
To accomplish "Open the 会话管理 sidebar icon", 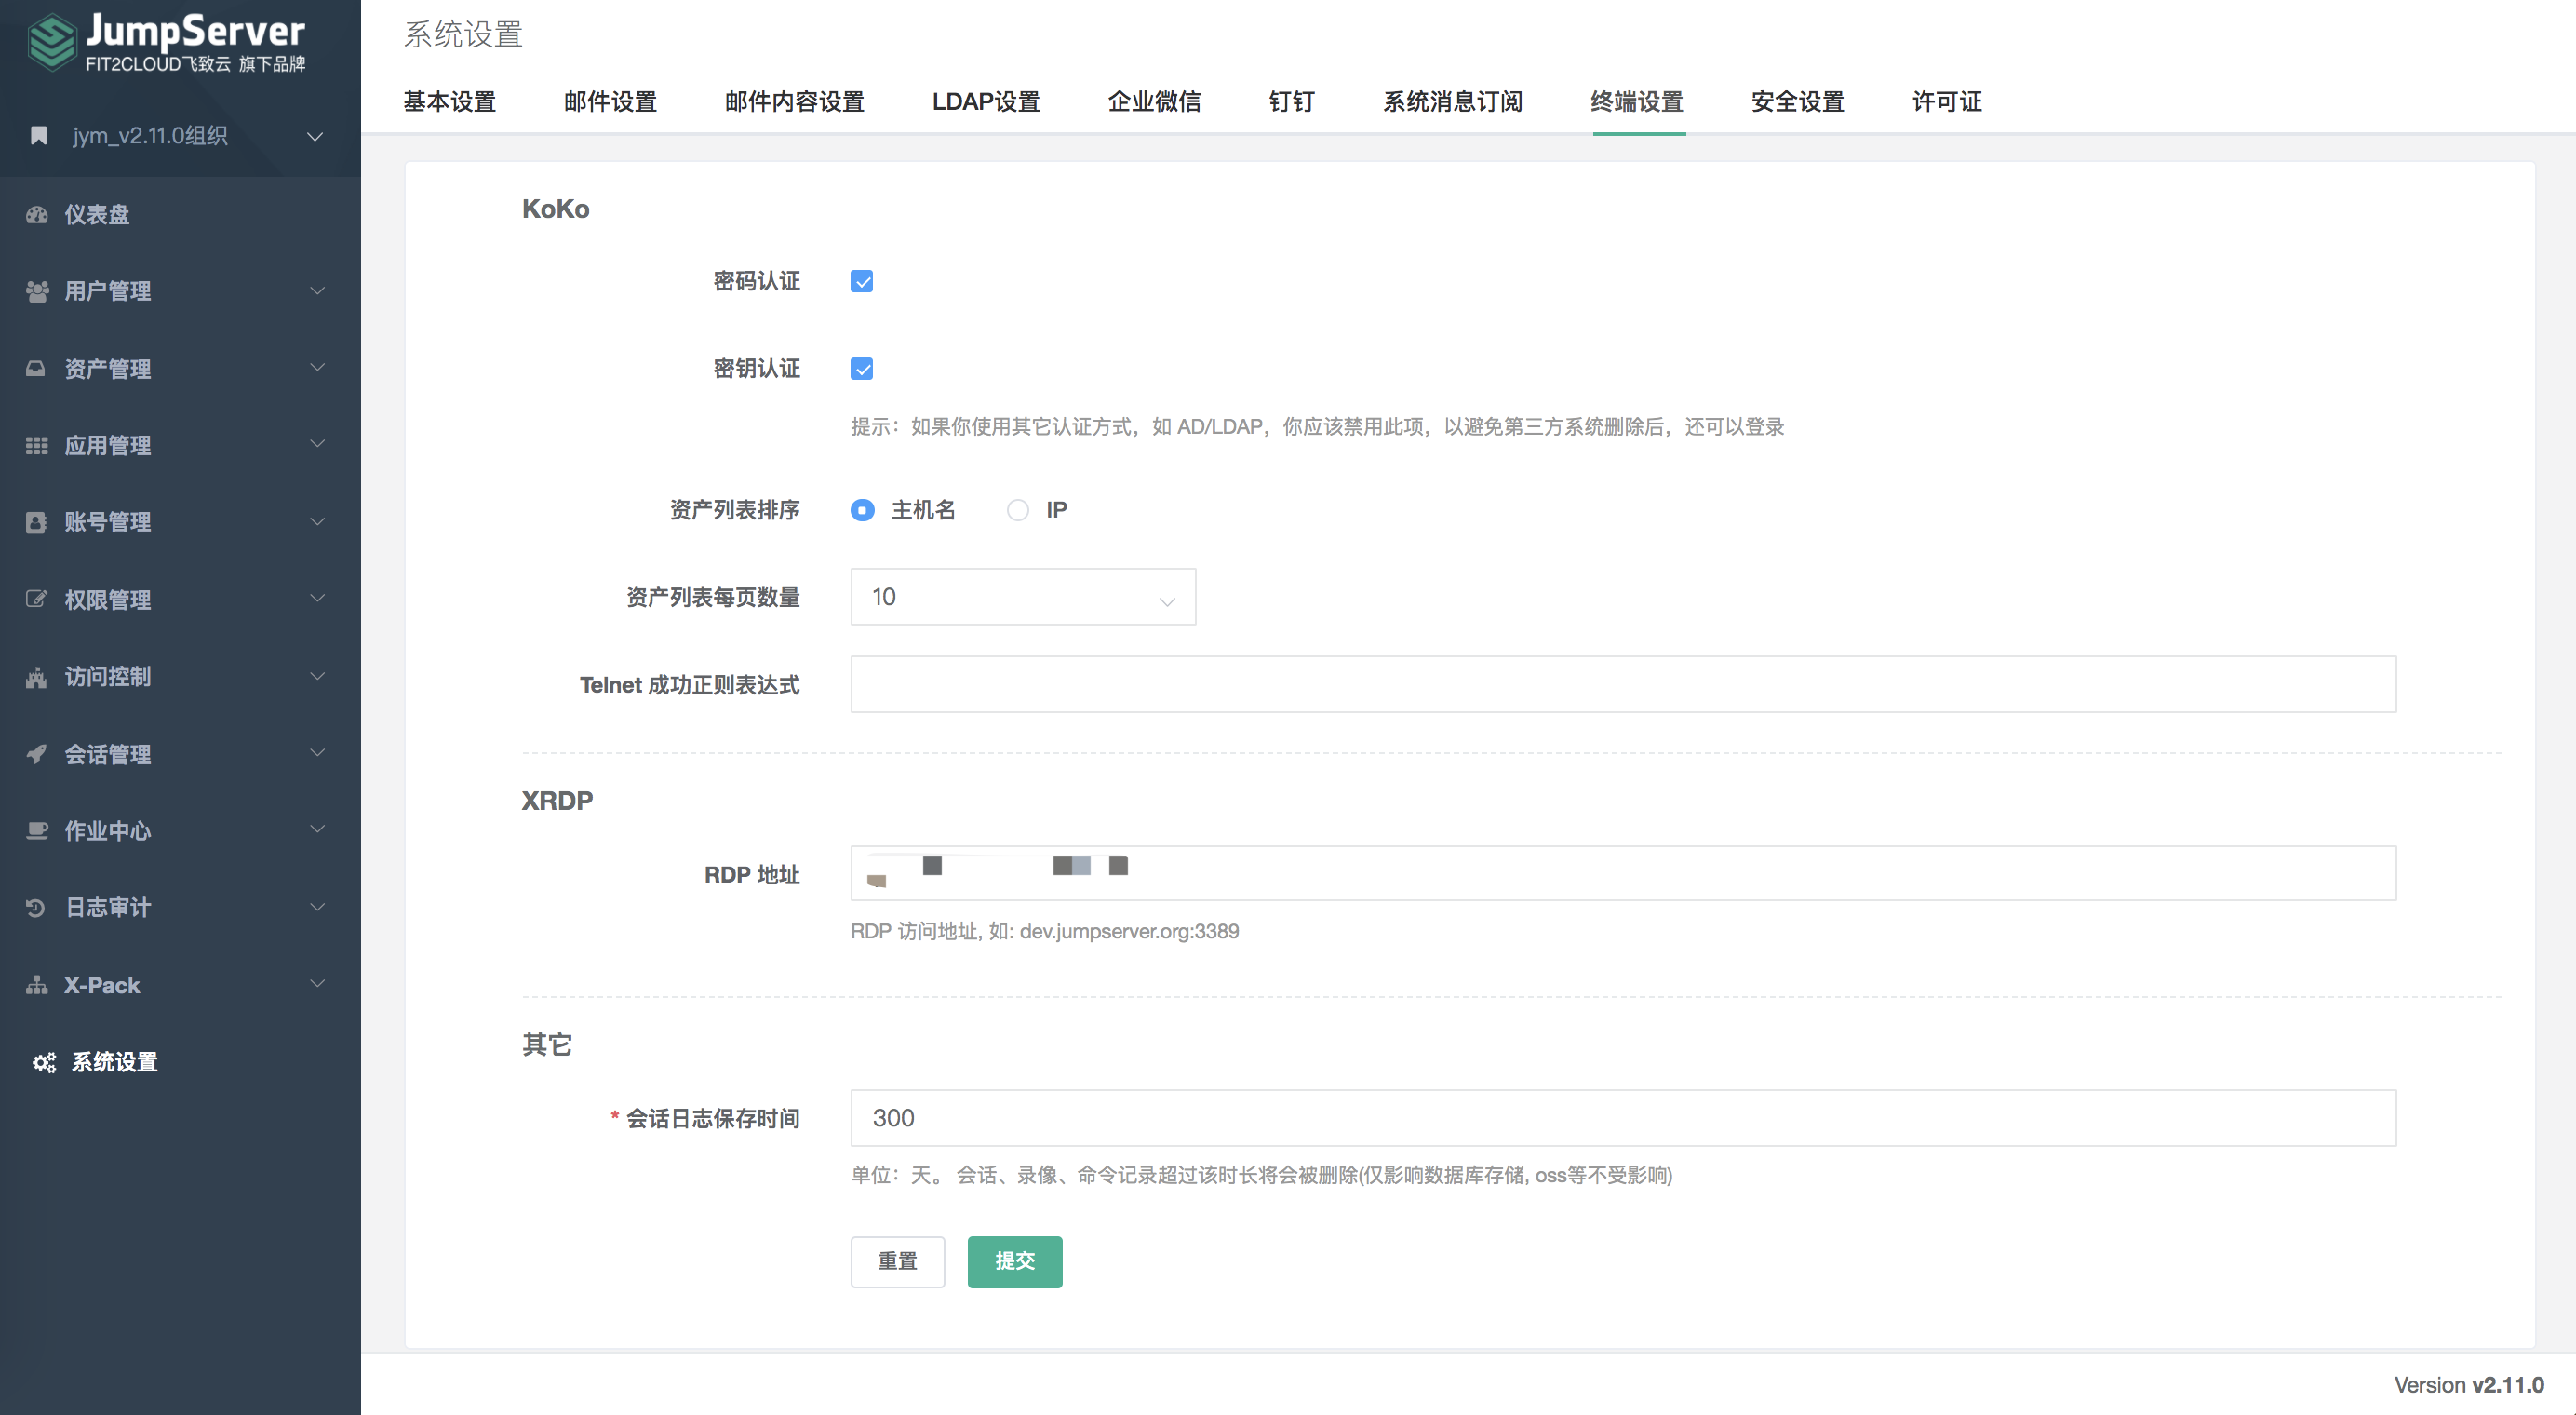I will pyautogui.click(x=37, y=754).
